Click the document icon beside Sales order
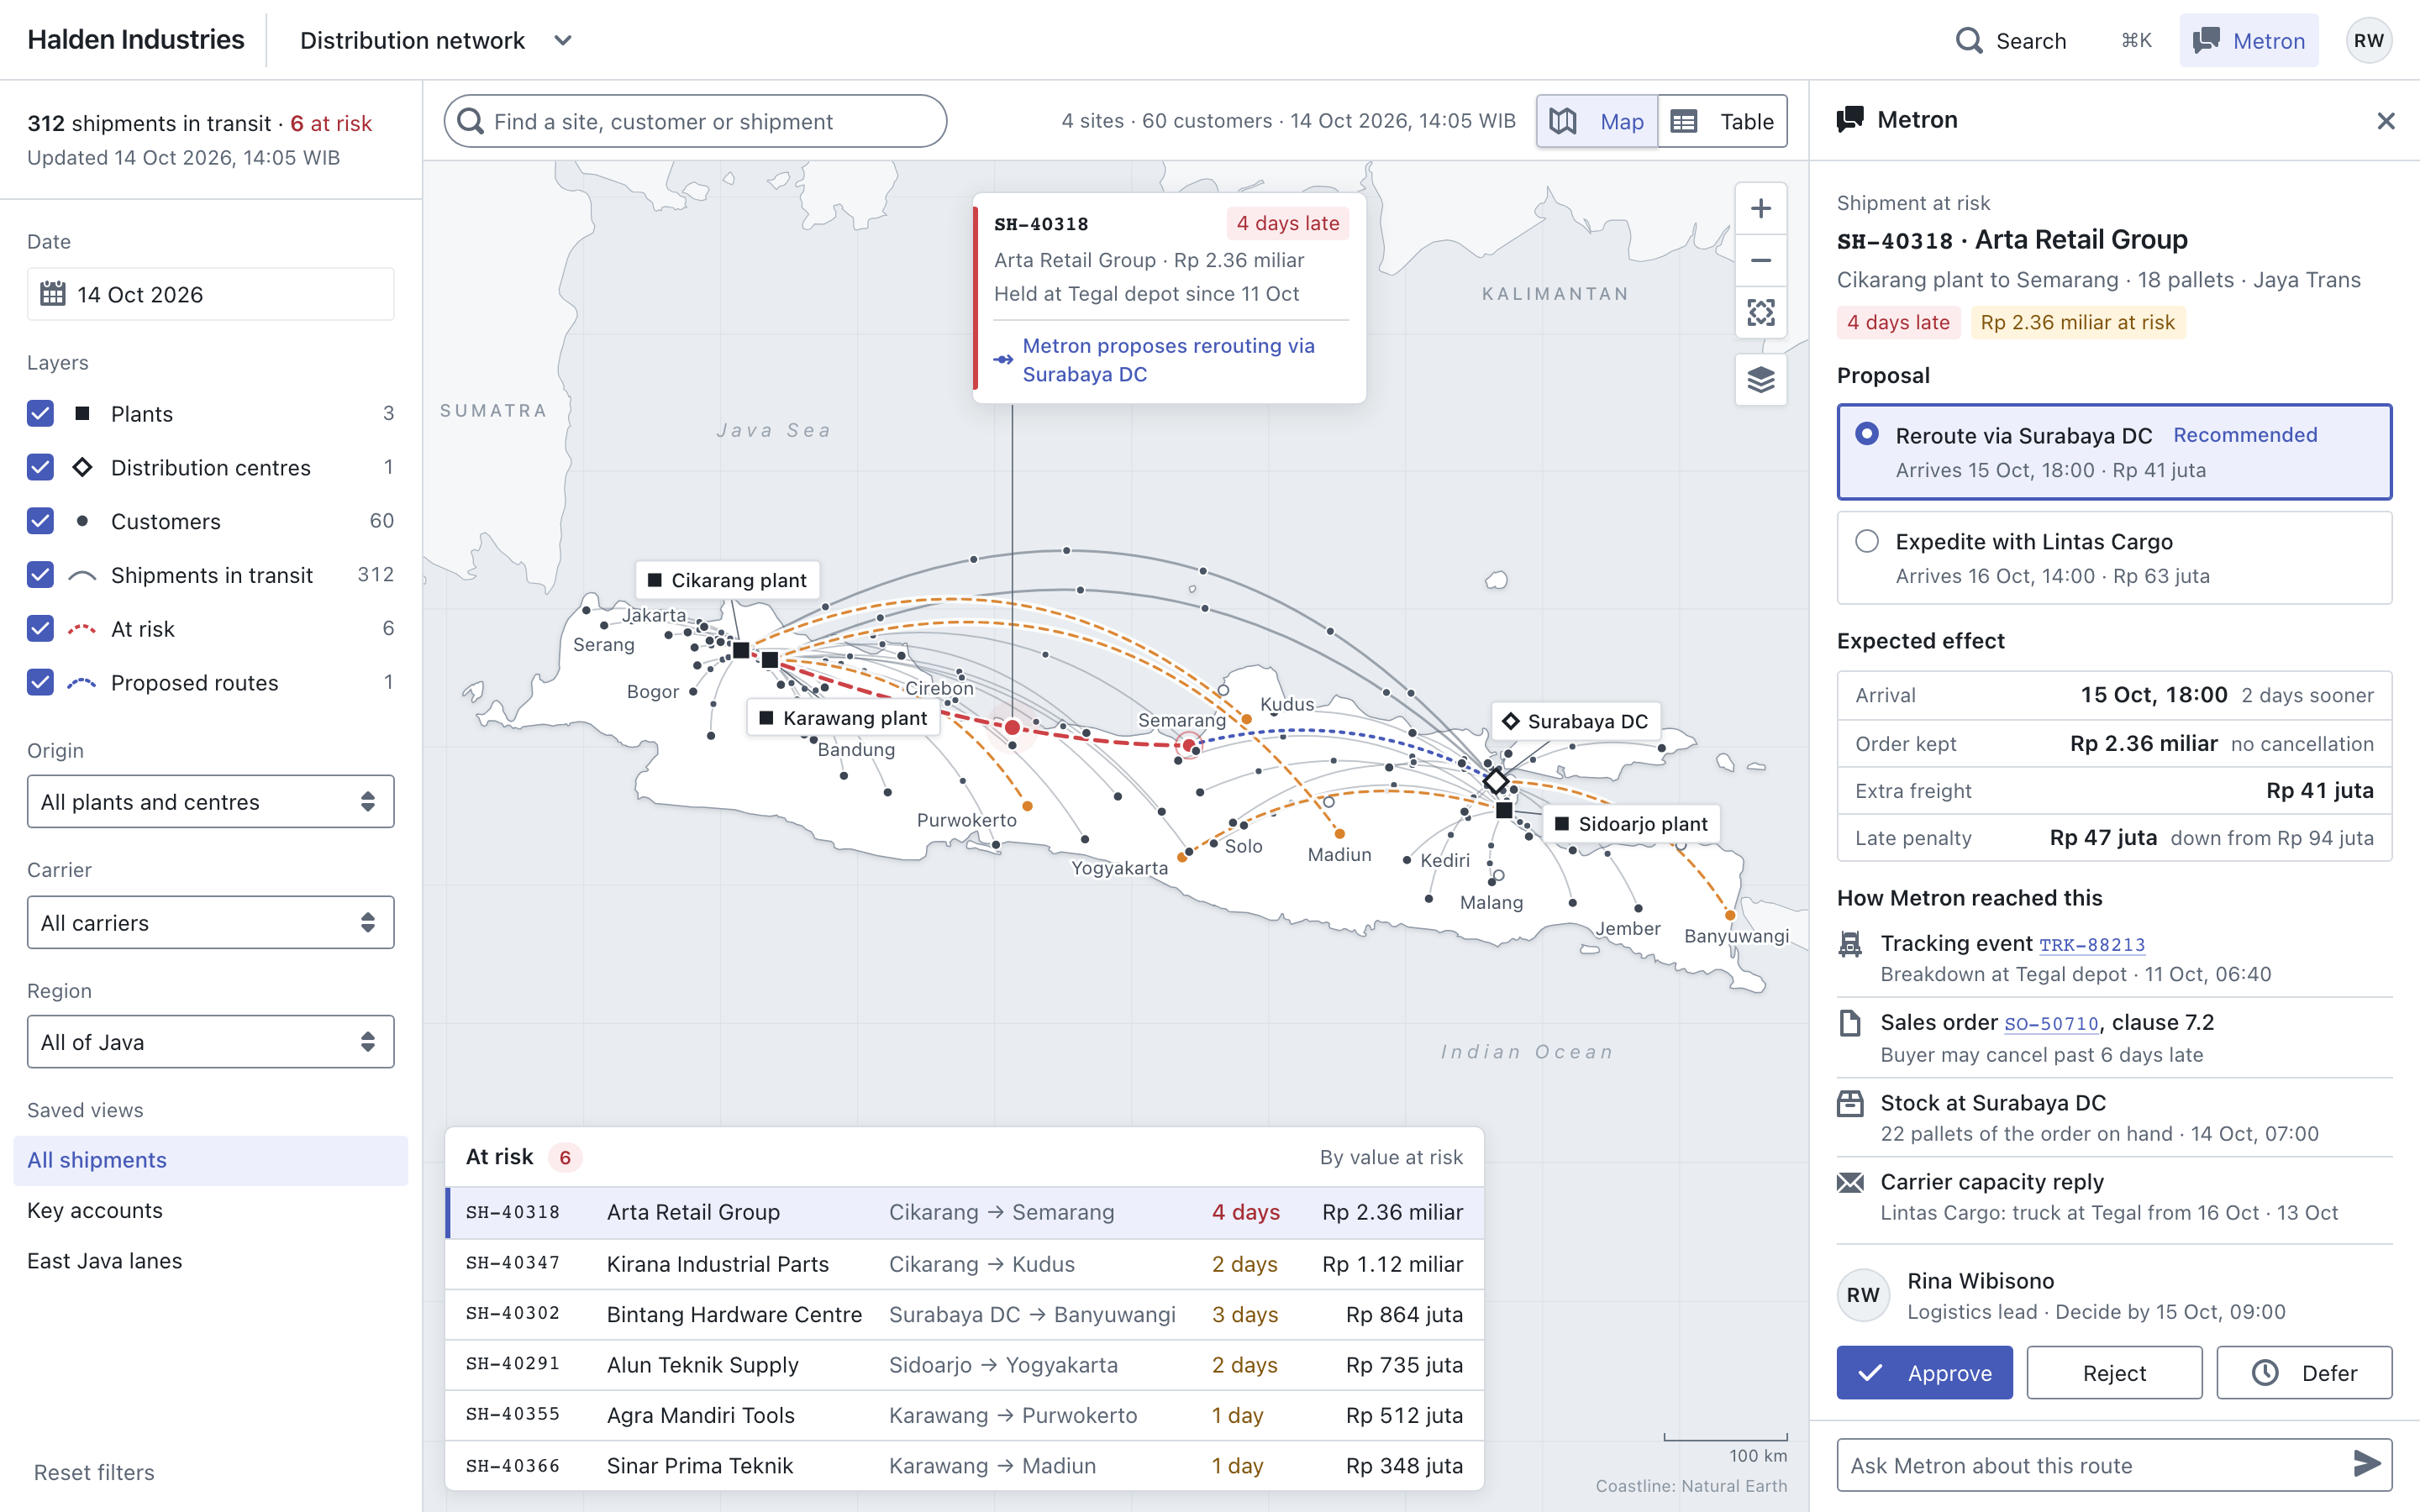This screenshot has width=2420, height=1512. tap(1850, 1023)
